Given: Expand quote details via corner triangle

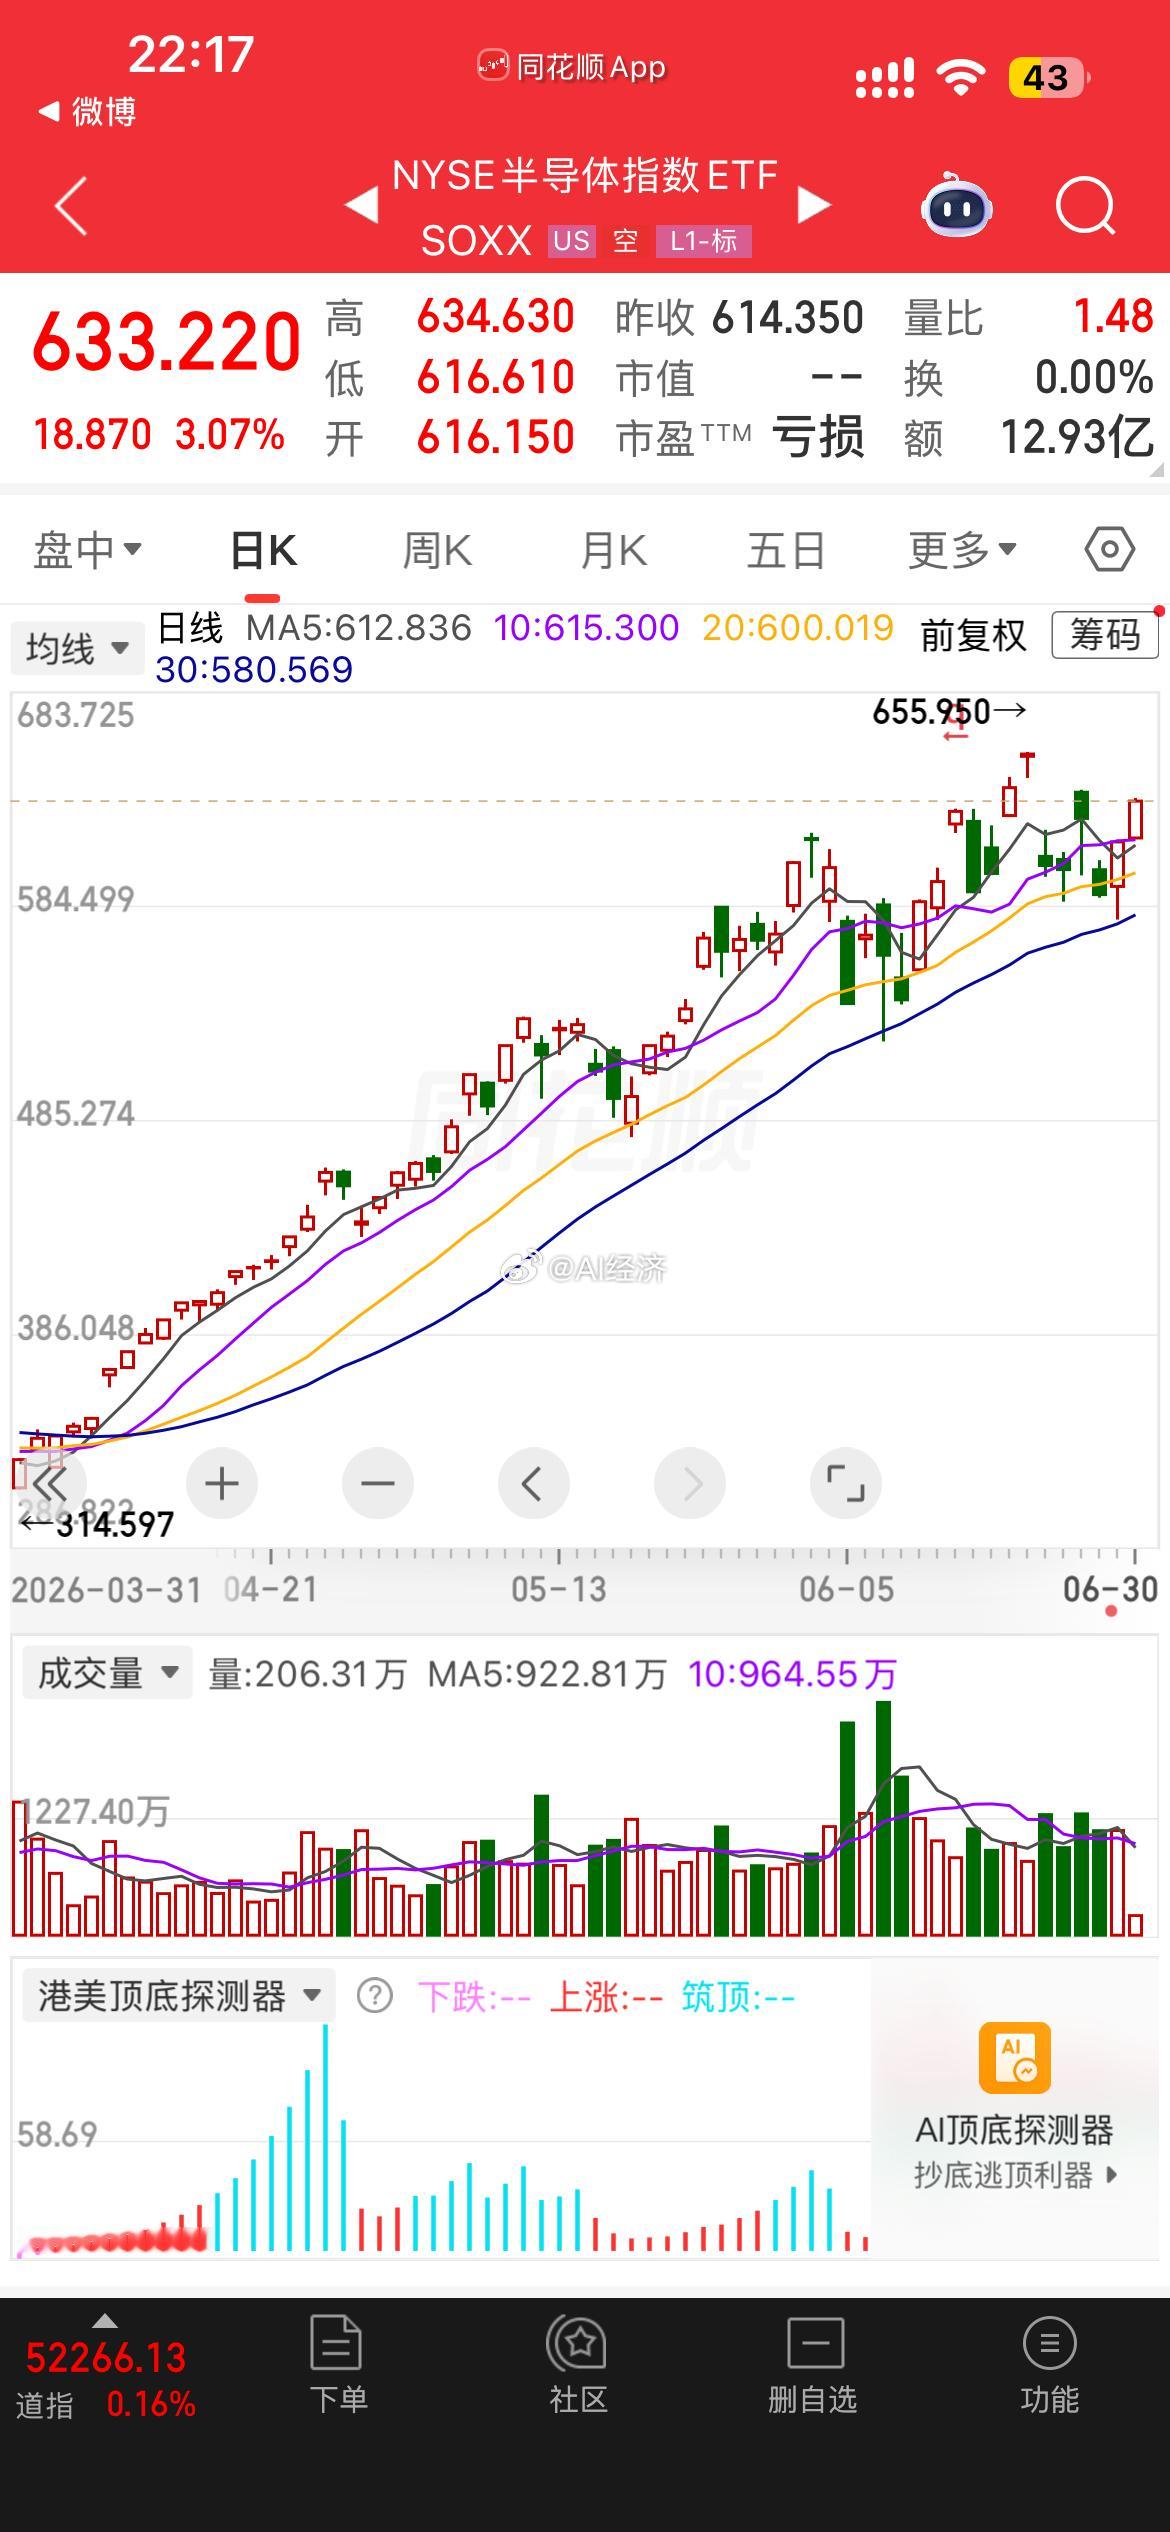Looking at the screenshot, I should click(1158, 468).
